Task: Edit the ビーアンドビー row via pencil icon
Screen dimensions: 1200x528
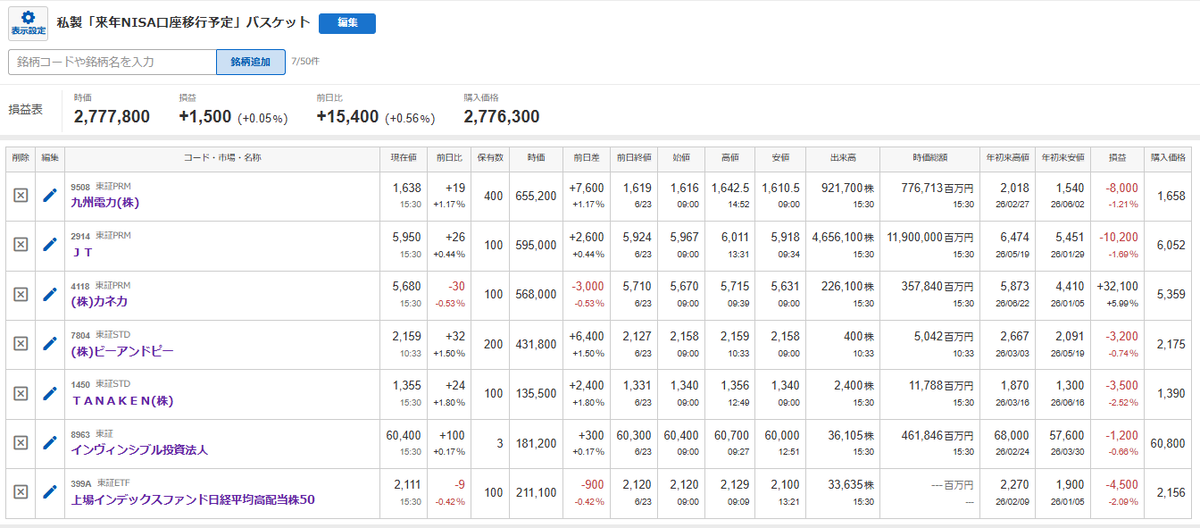Action: [50, 343]
